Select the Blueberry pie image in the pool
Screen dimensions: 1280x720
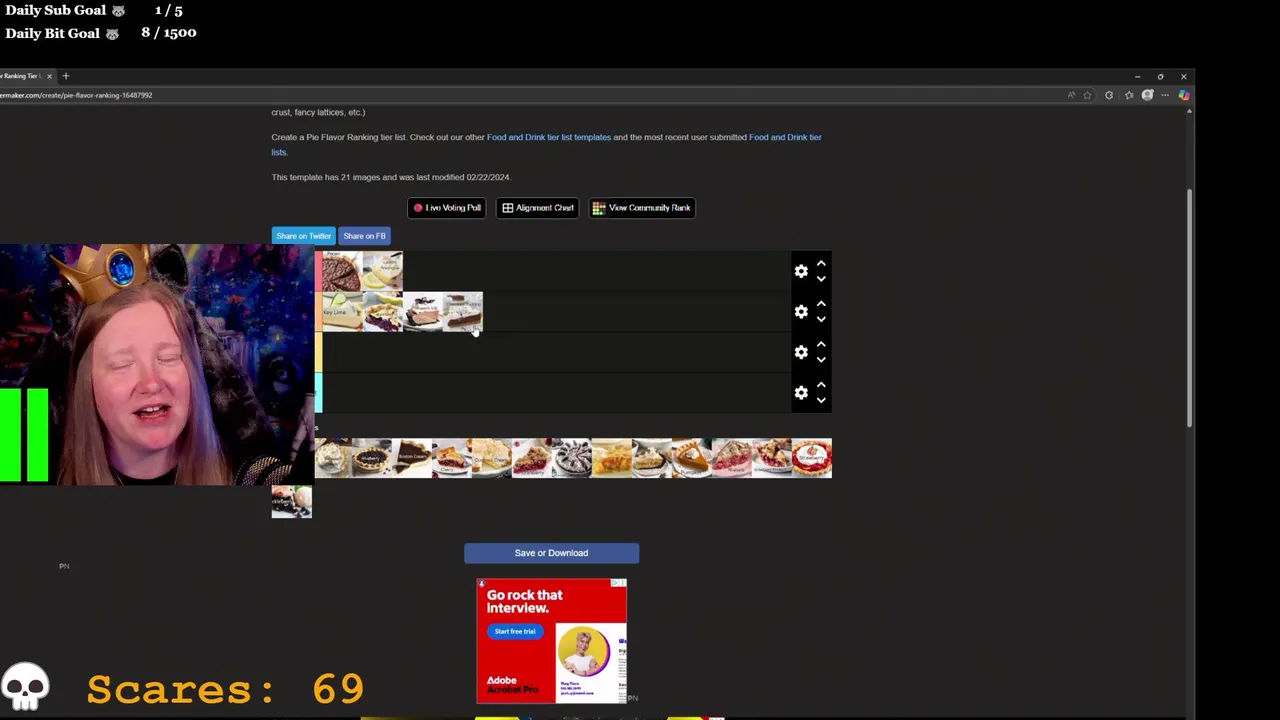click(x=372, y=458)
